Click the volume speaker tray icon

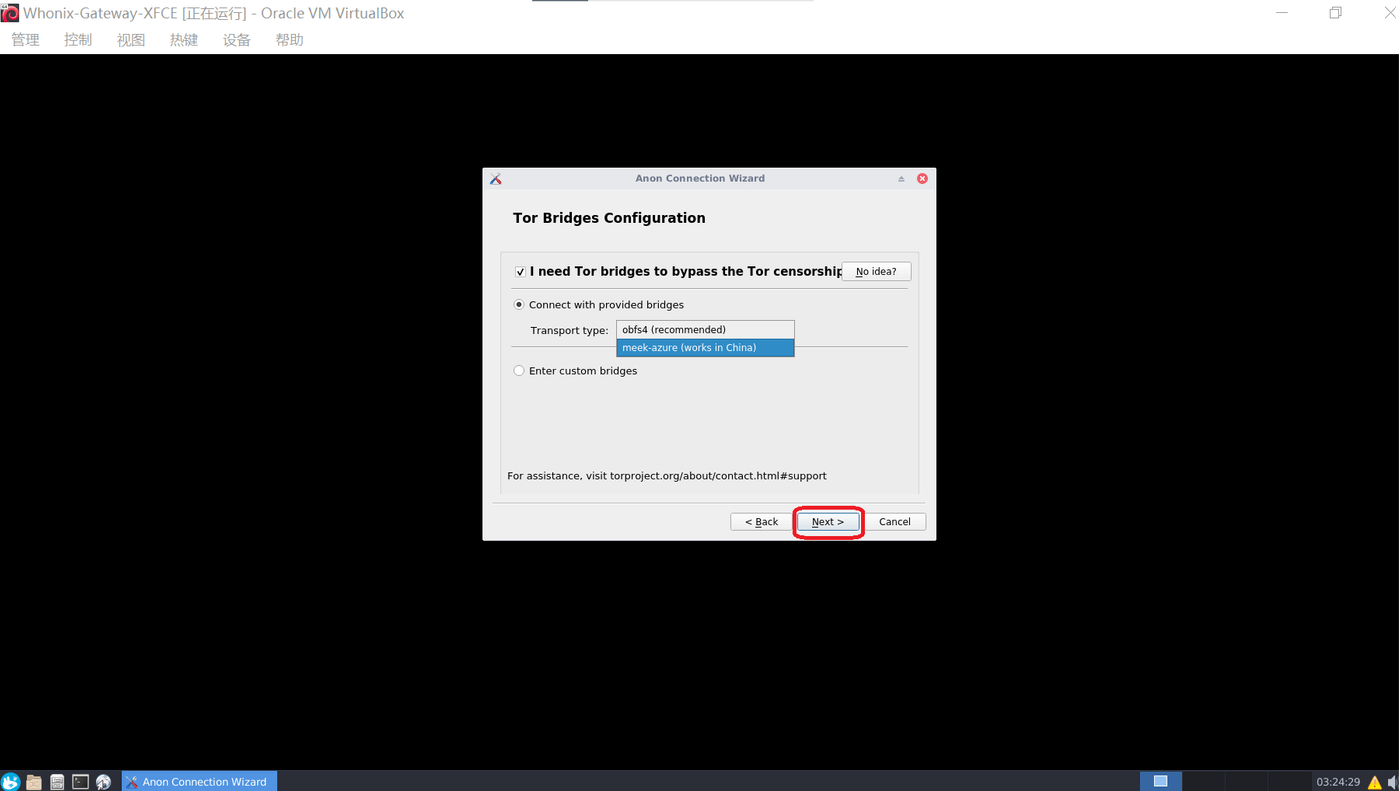pyautogui.click(x=1392, y=782)
